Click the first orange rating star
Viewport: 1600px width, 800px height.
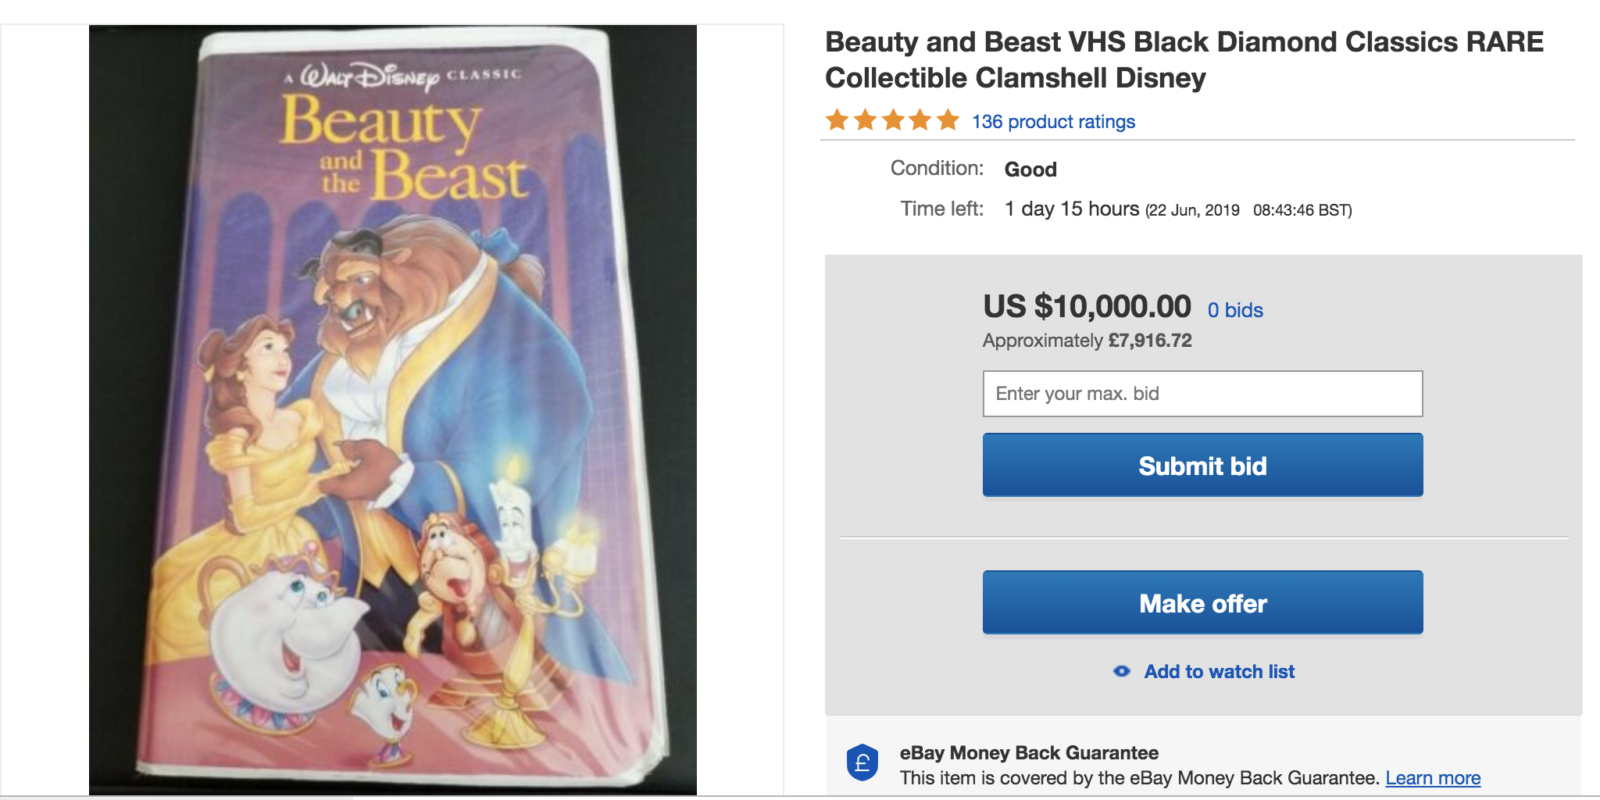click(x=837, y=121)
